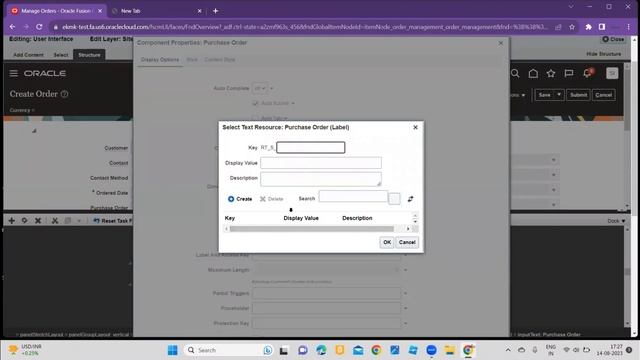The image size is (640, 360).
Task: Sort by the Display Value column header
Action: 301,218
